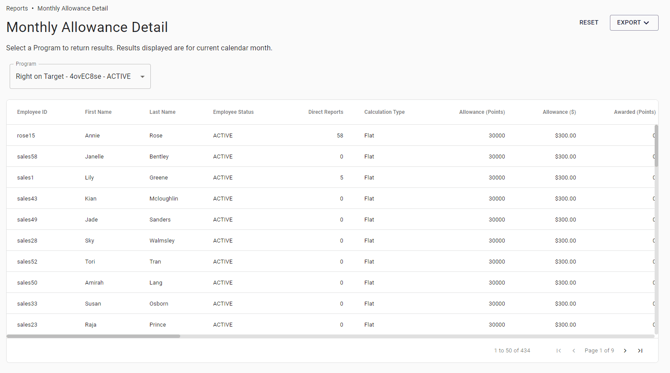Click first name Amirah
This screenshot has height=373, width=670.
(94, 282)
